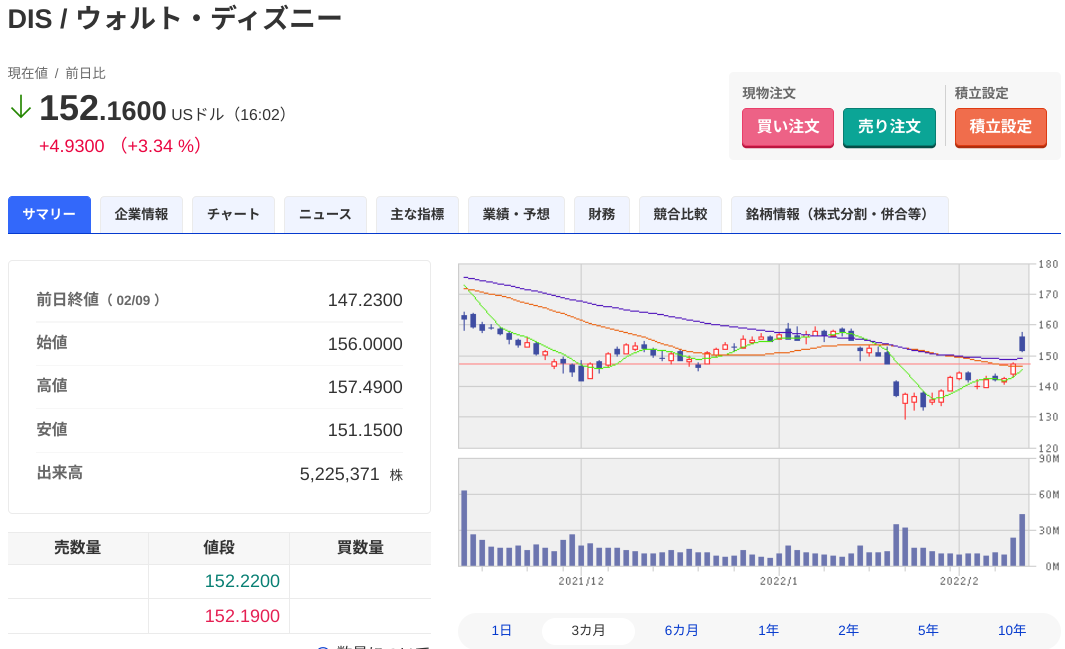The width and height of the screenshot is (1065, 649).
Task: Select the 3カ月 chart period
Action: pos(588,631)
